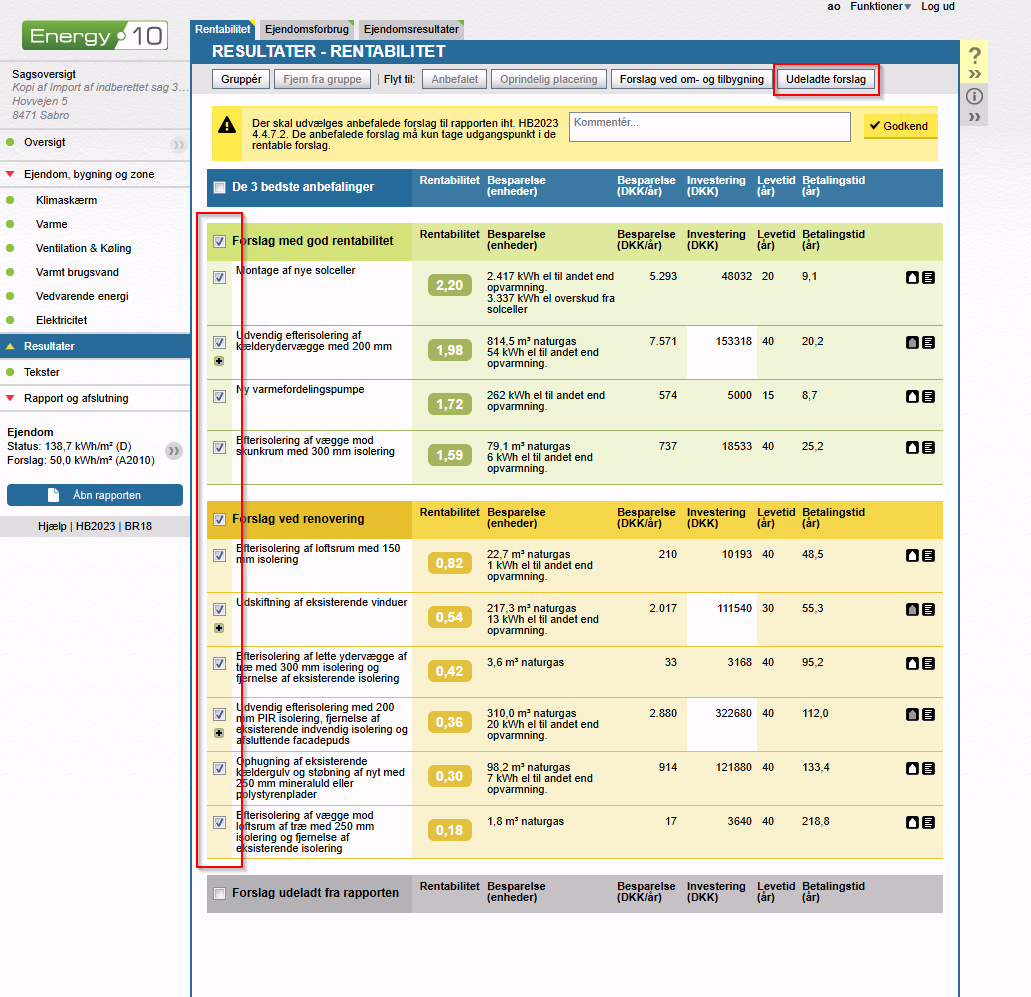This screenshot has width=1031, height=997.
Task: Switch to the Ejendomsforbrug tab
Action: tap(305, 30)
